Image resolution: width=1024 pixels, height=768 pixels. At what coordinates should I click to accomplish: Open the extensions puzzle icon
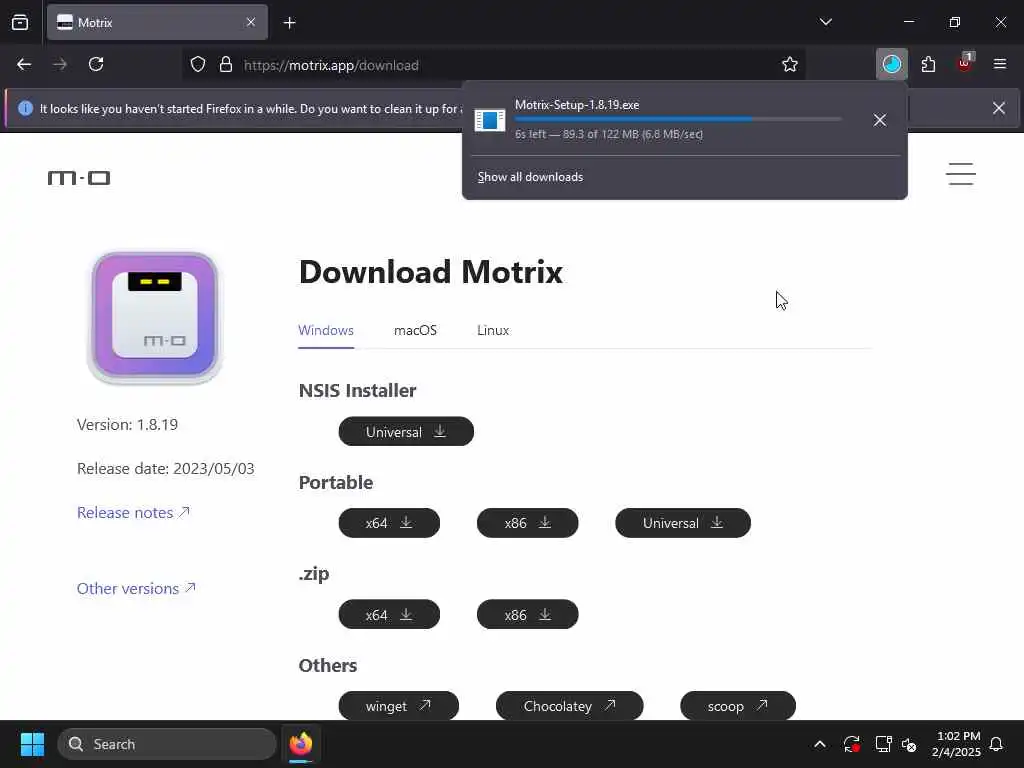[928, 65]
